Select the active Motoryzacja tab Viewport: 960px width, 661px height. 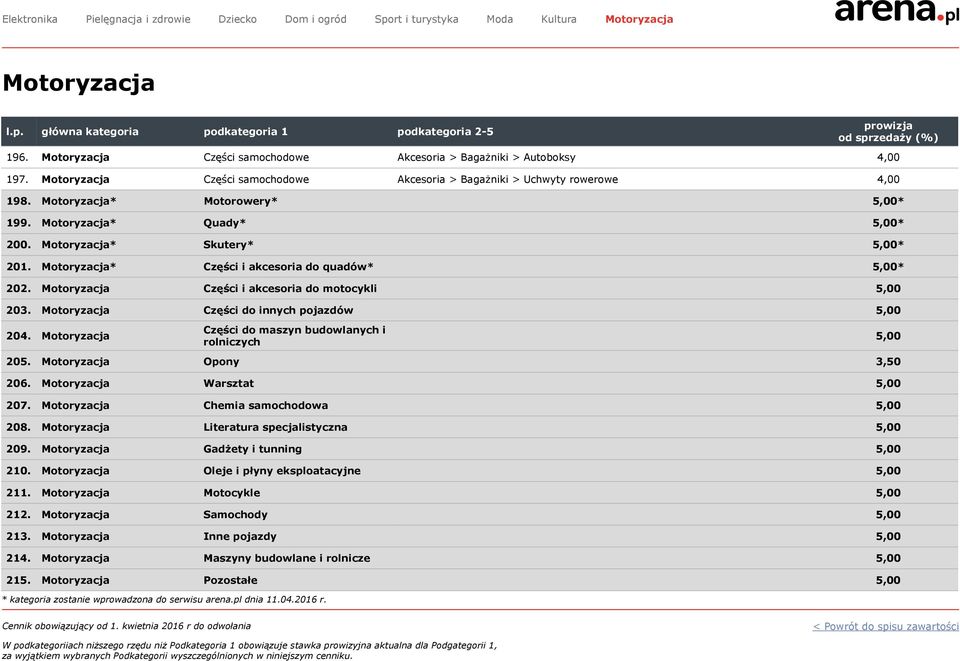639,19
